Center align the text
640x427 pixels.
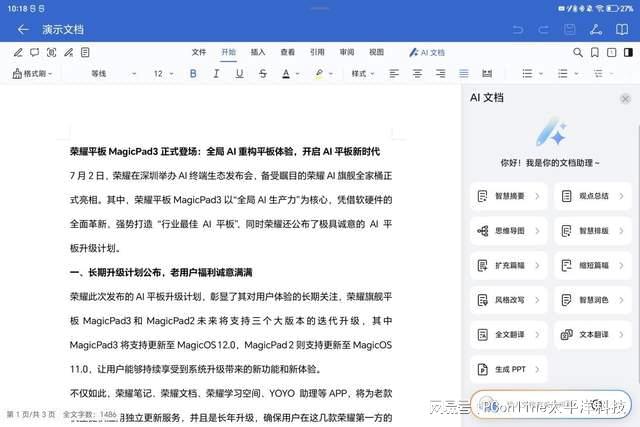(417, 73)
